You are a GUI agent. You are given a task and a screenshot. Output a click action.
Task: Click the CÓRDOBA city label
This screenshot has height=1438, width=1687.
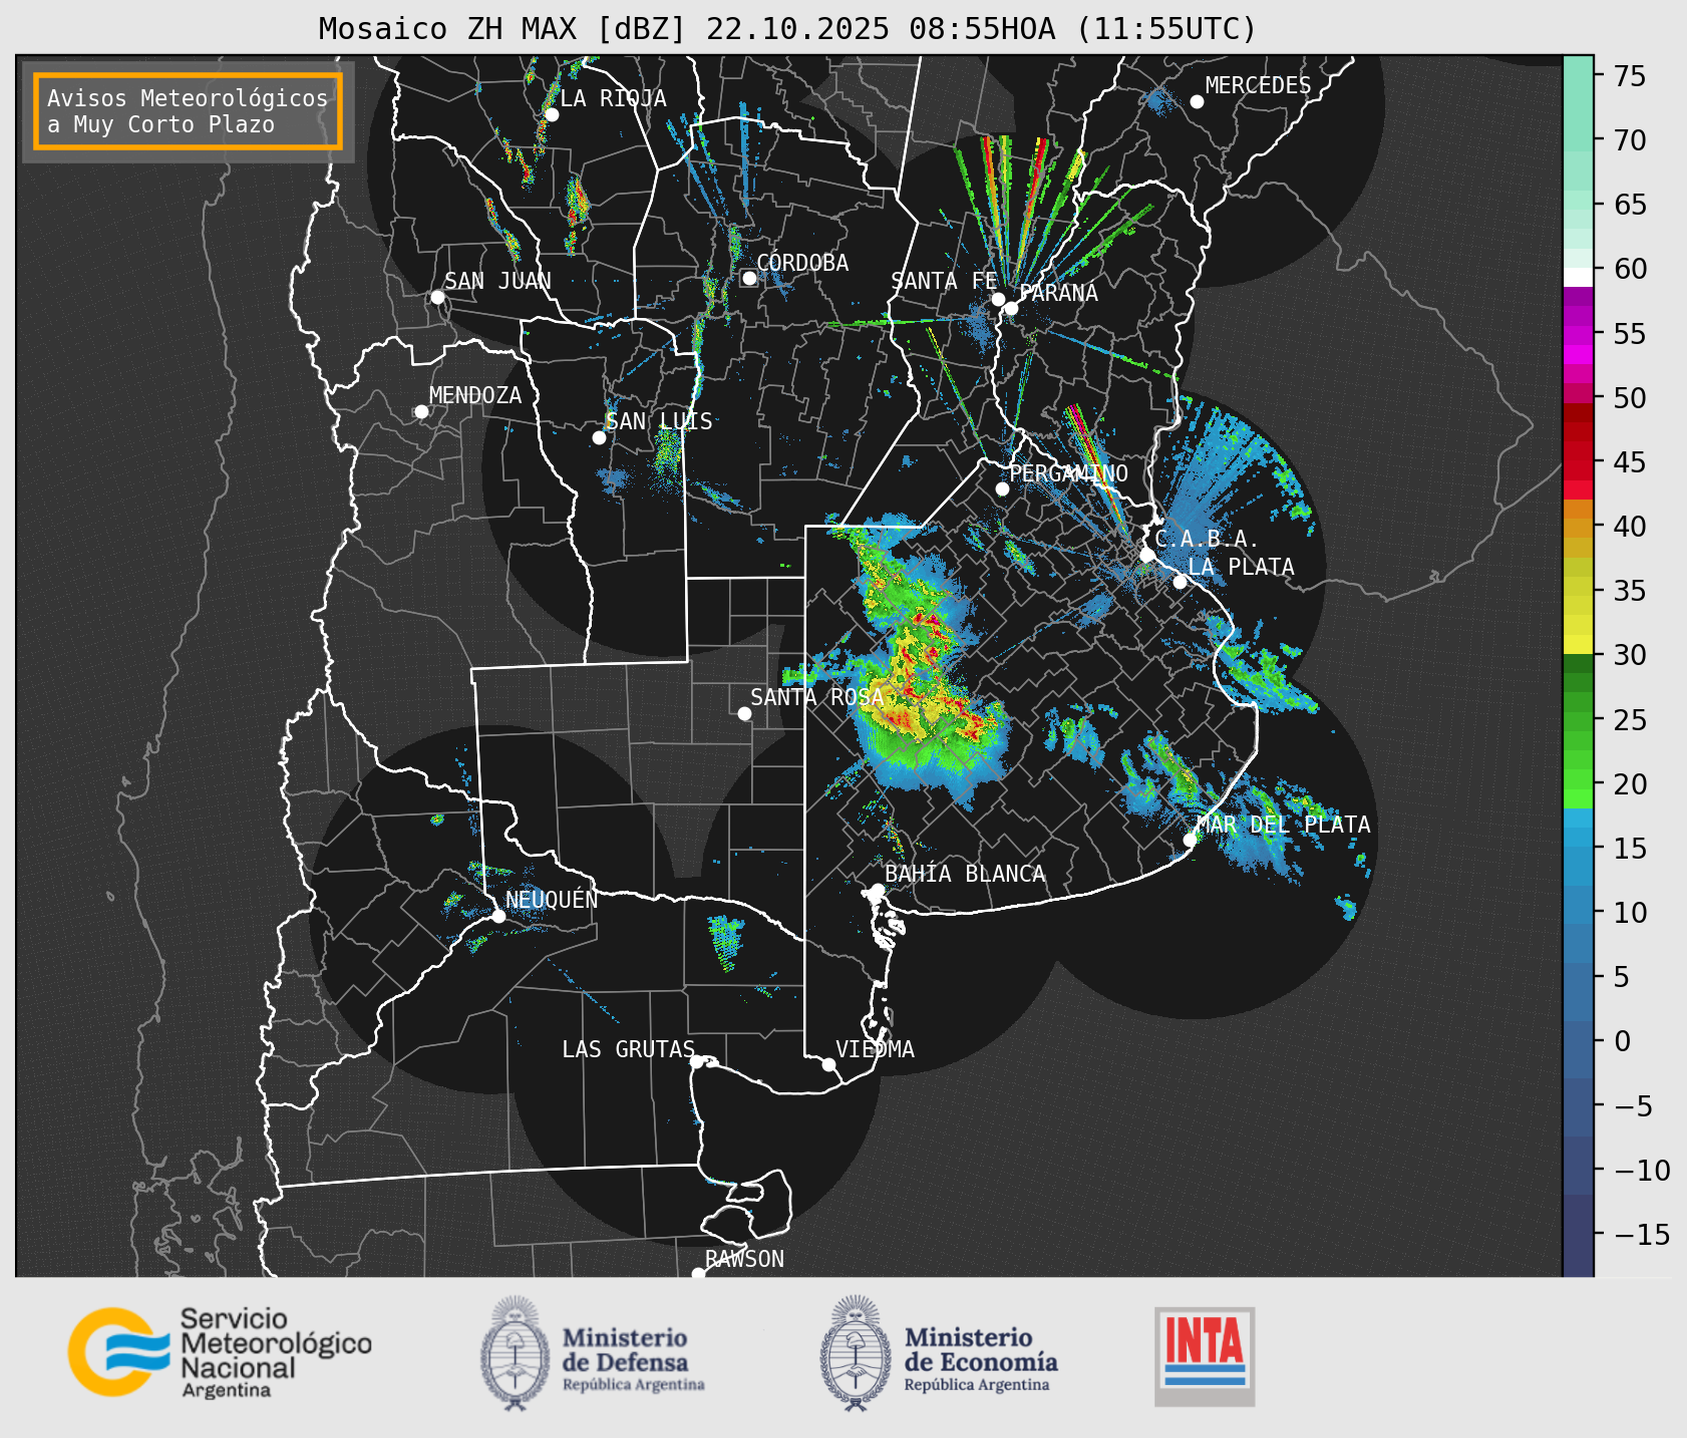tap(802, 263)
